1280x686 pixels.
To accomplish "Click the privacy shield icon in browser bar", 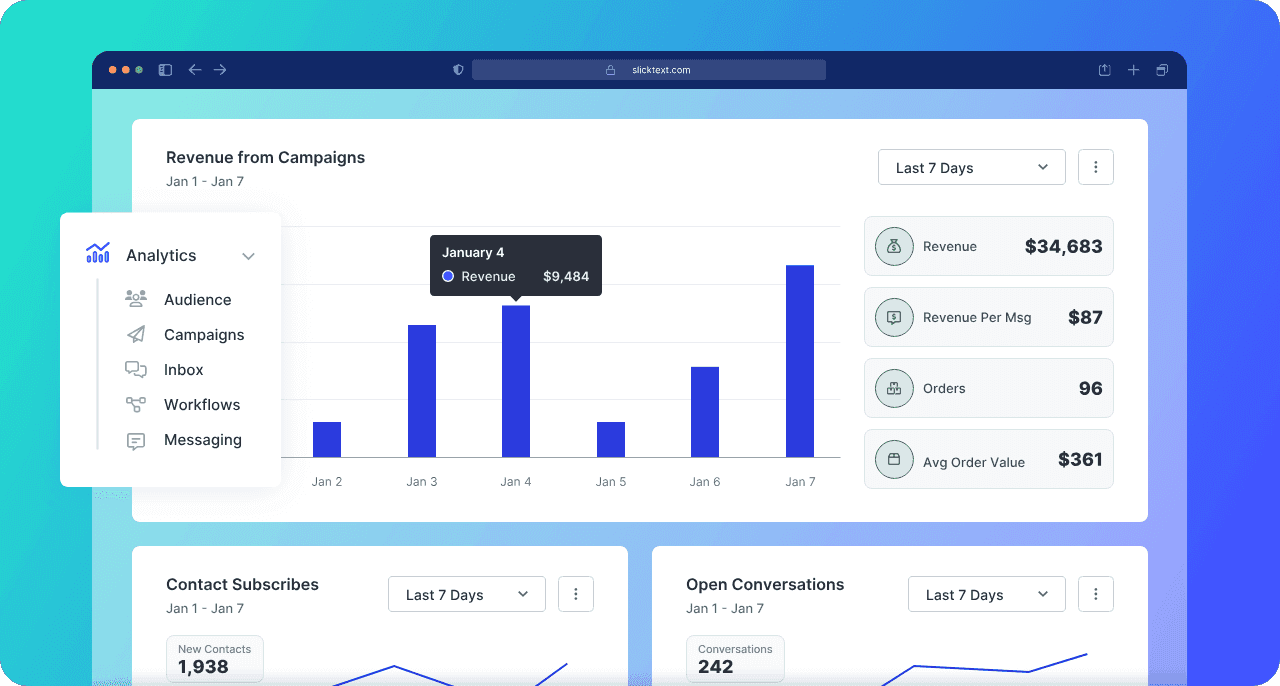I will coord(459,70).
